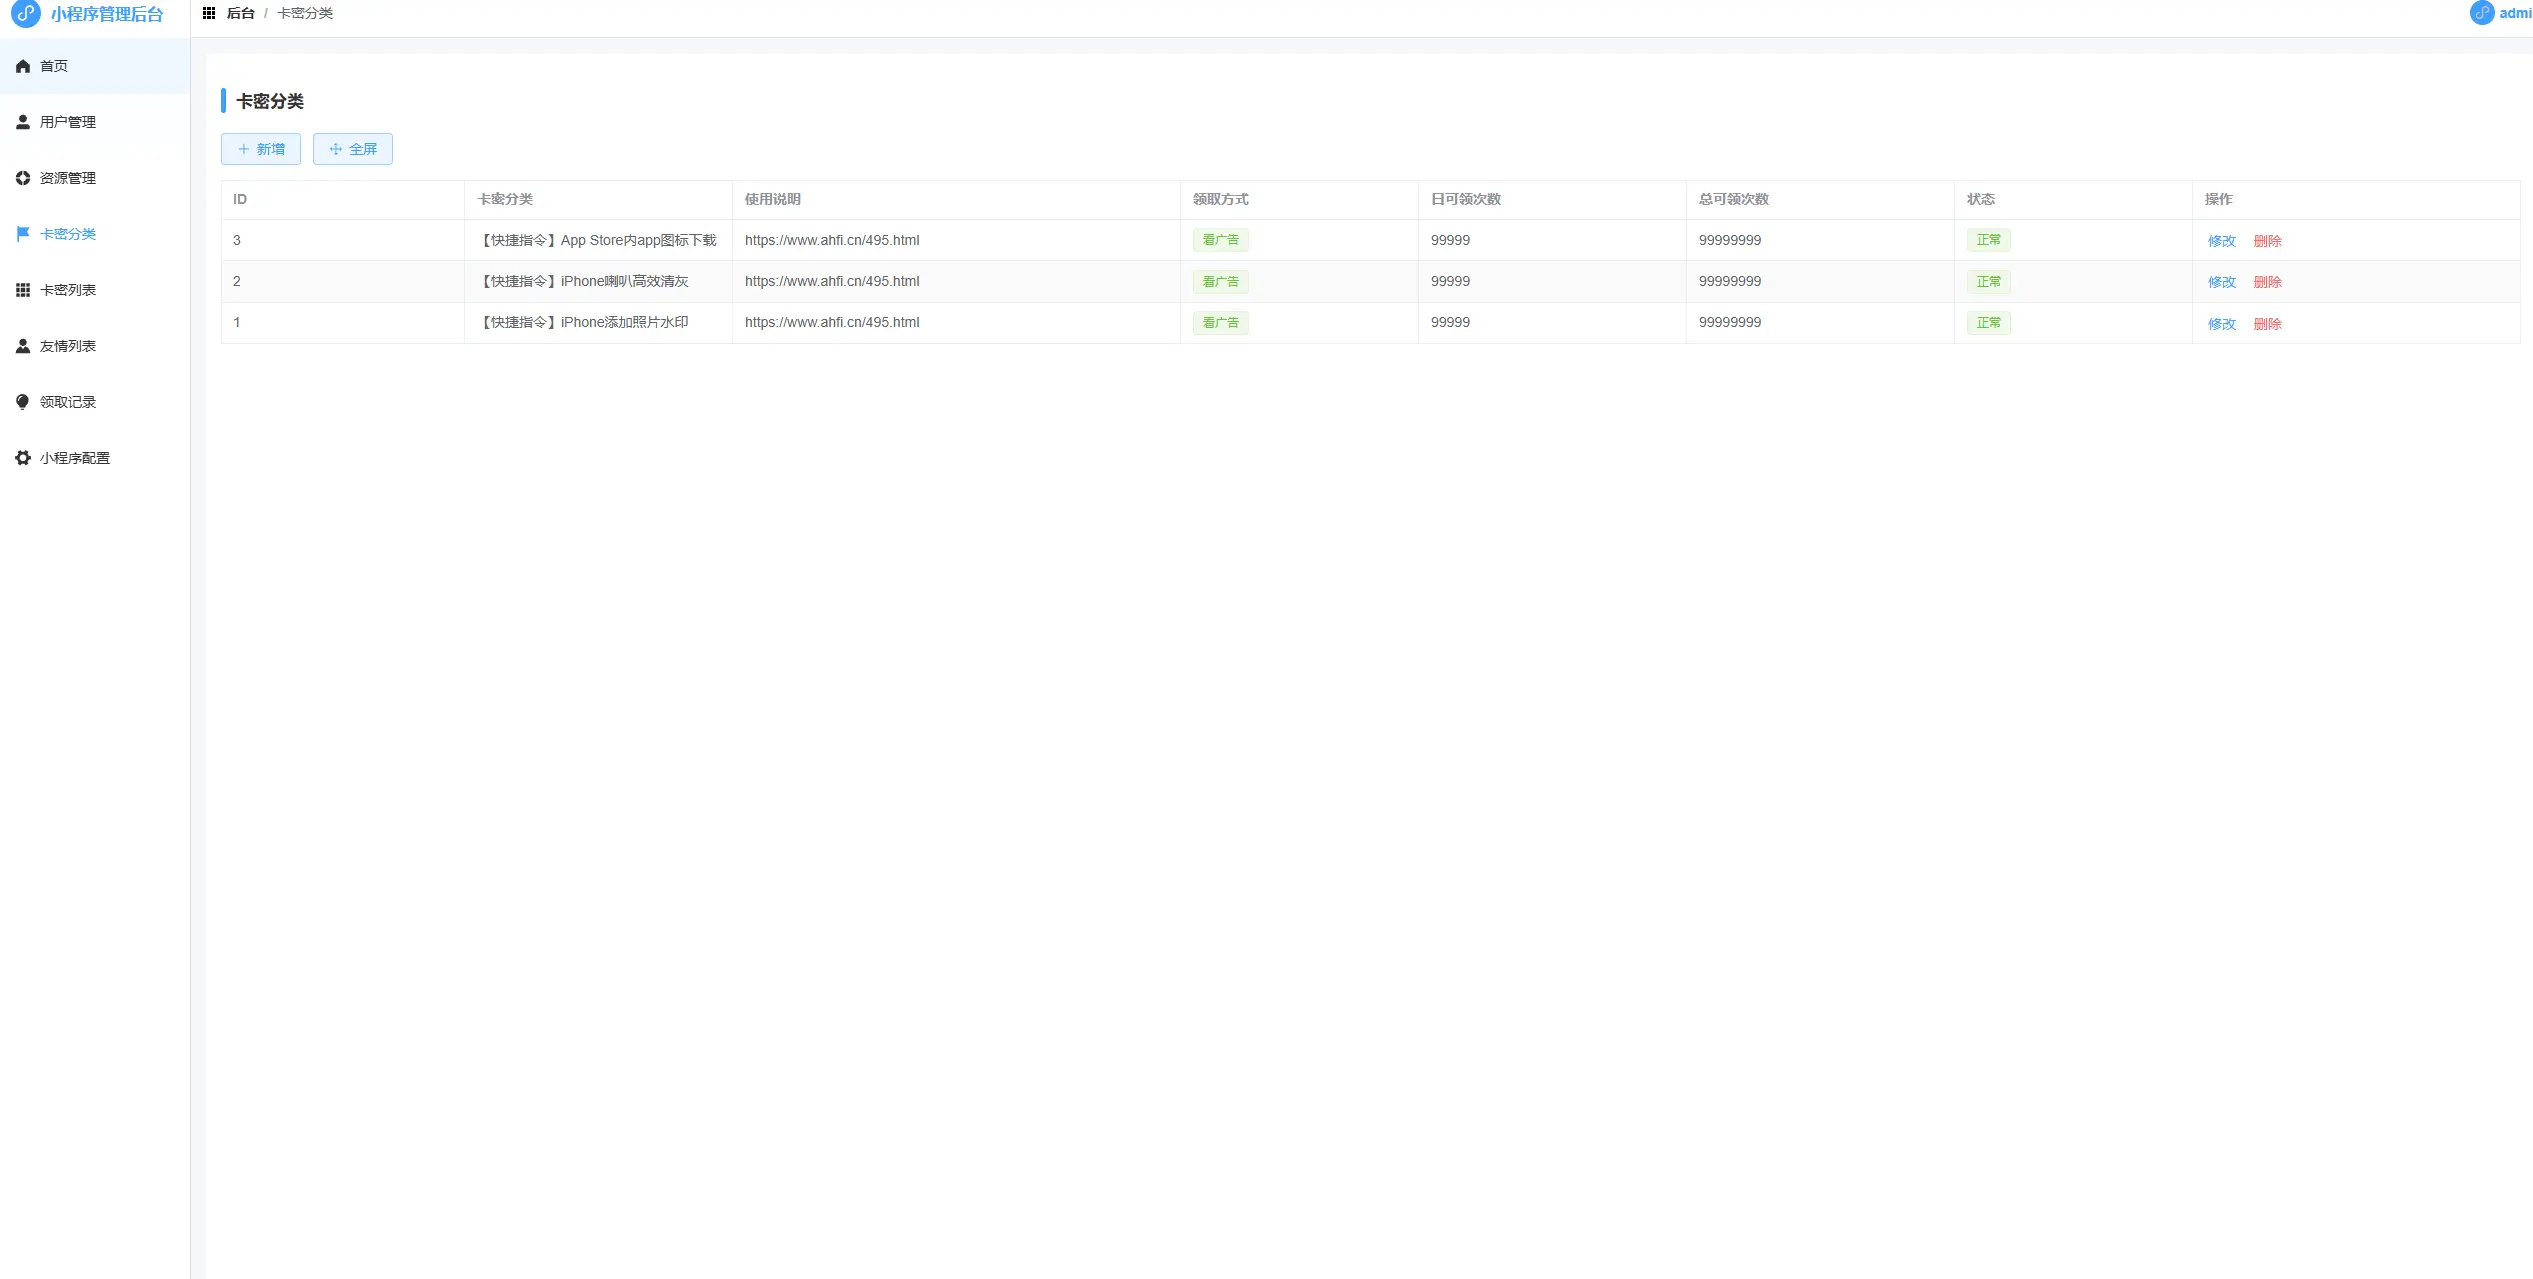The height and width of the screenshot is (1279, 2533).
Task: Click 修改 for the 添加照片水印 row
Action: (x=2221, y=324)
